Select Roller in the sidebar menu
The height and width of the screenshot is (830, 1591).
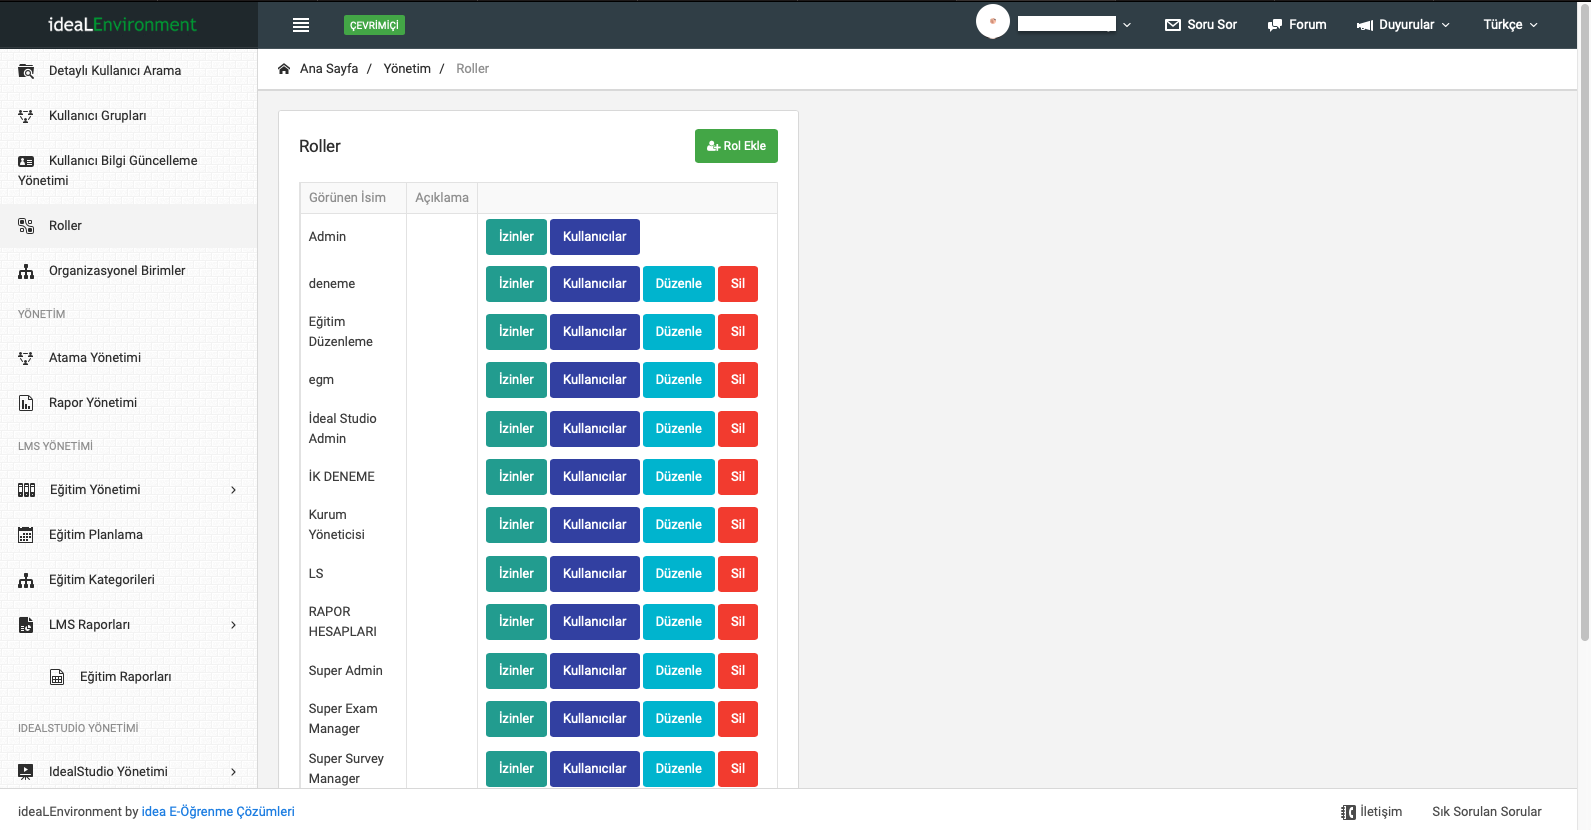[65, 226]
